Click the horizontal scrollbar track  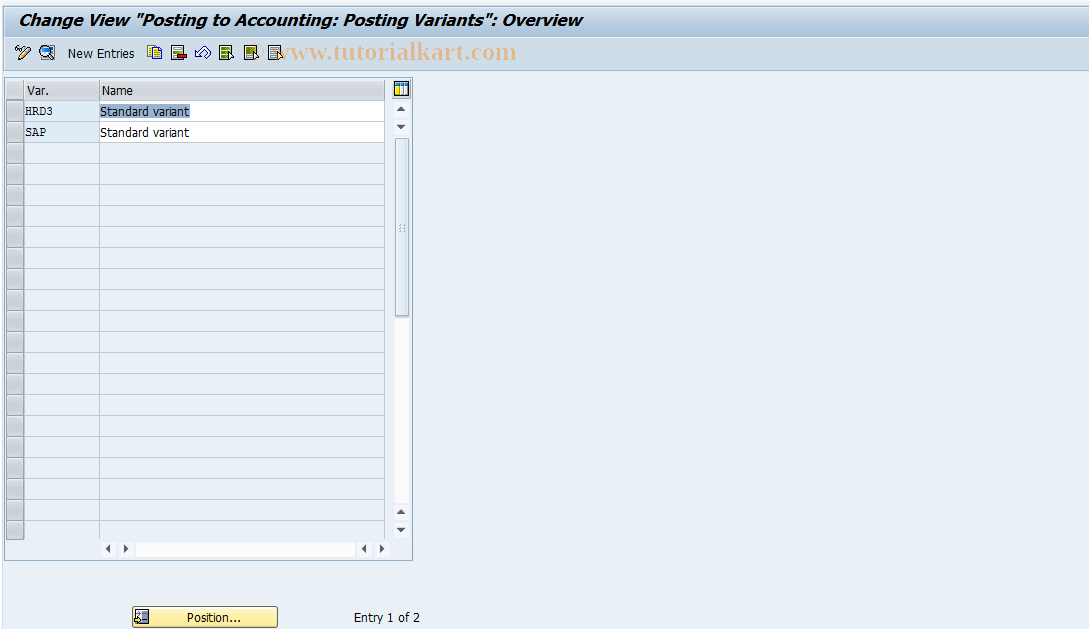coord(245,548)
